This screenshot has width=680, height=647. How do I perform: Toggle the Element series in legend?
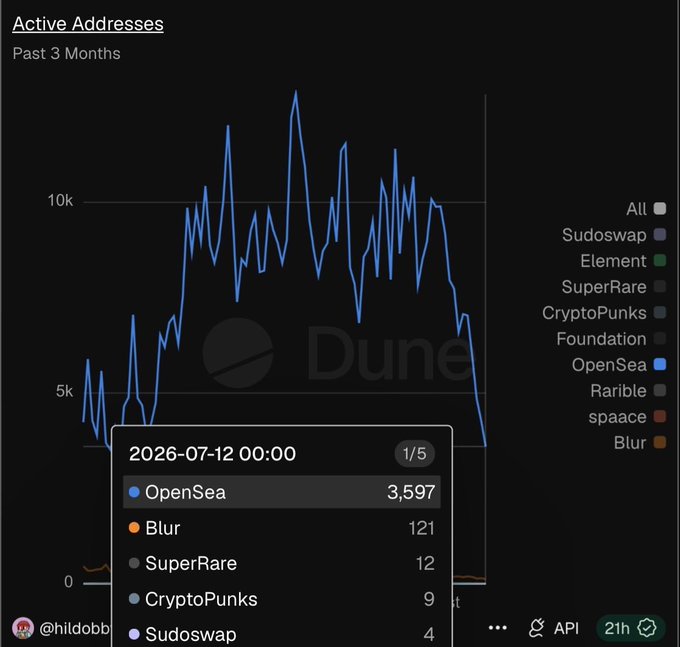(x=623, y=261)
